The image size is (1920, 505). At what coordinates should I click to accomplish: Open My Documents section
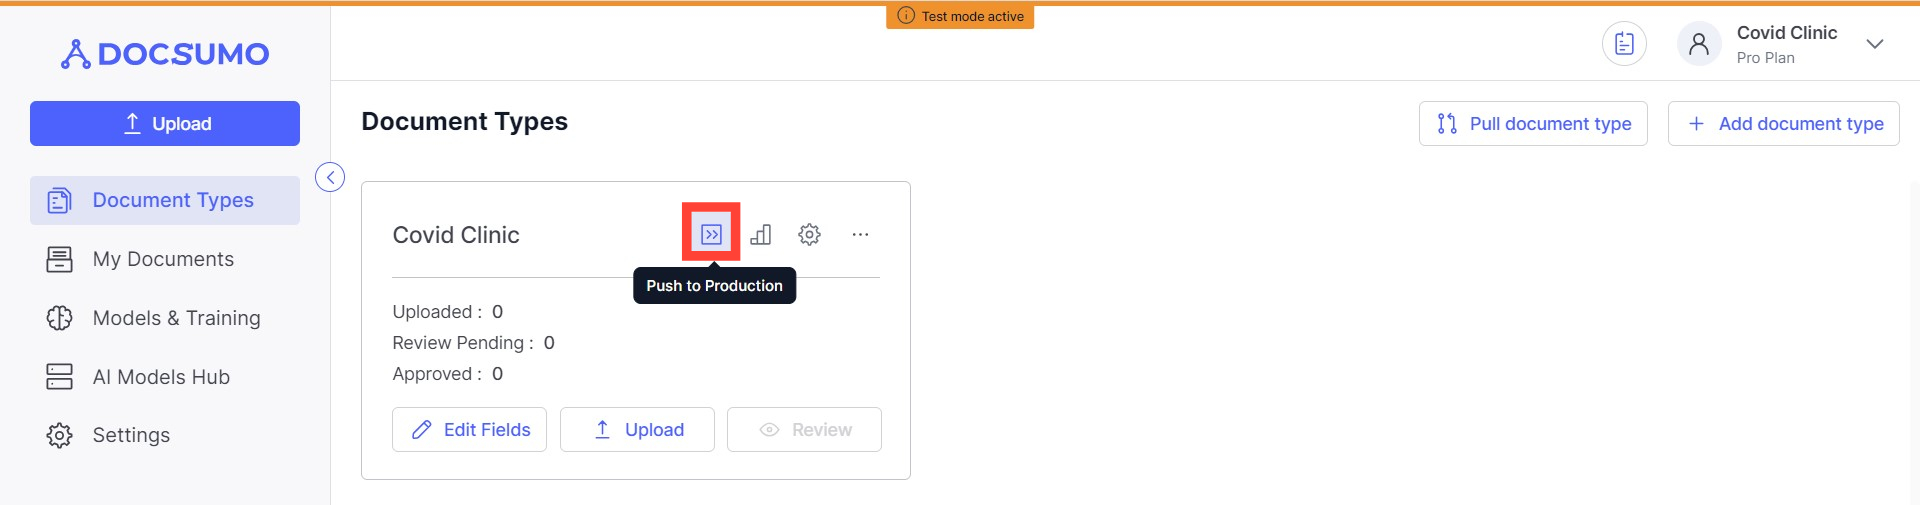pyautogui.click(x=165, y=259)
